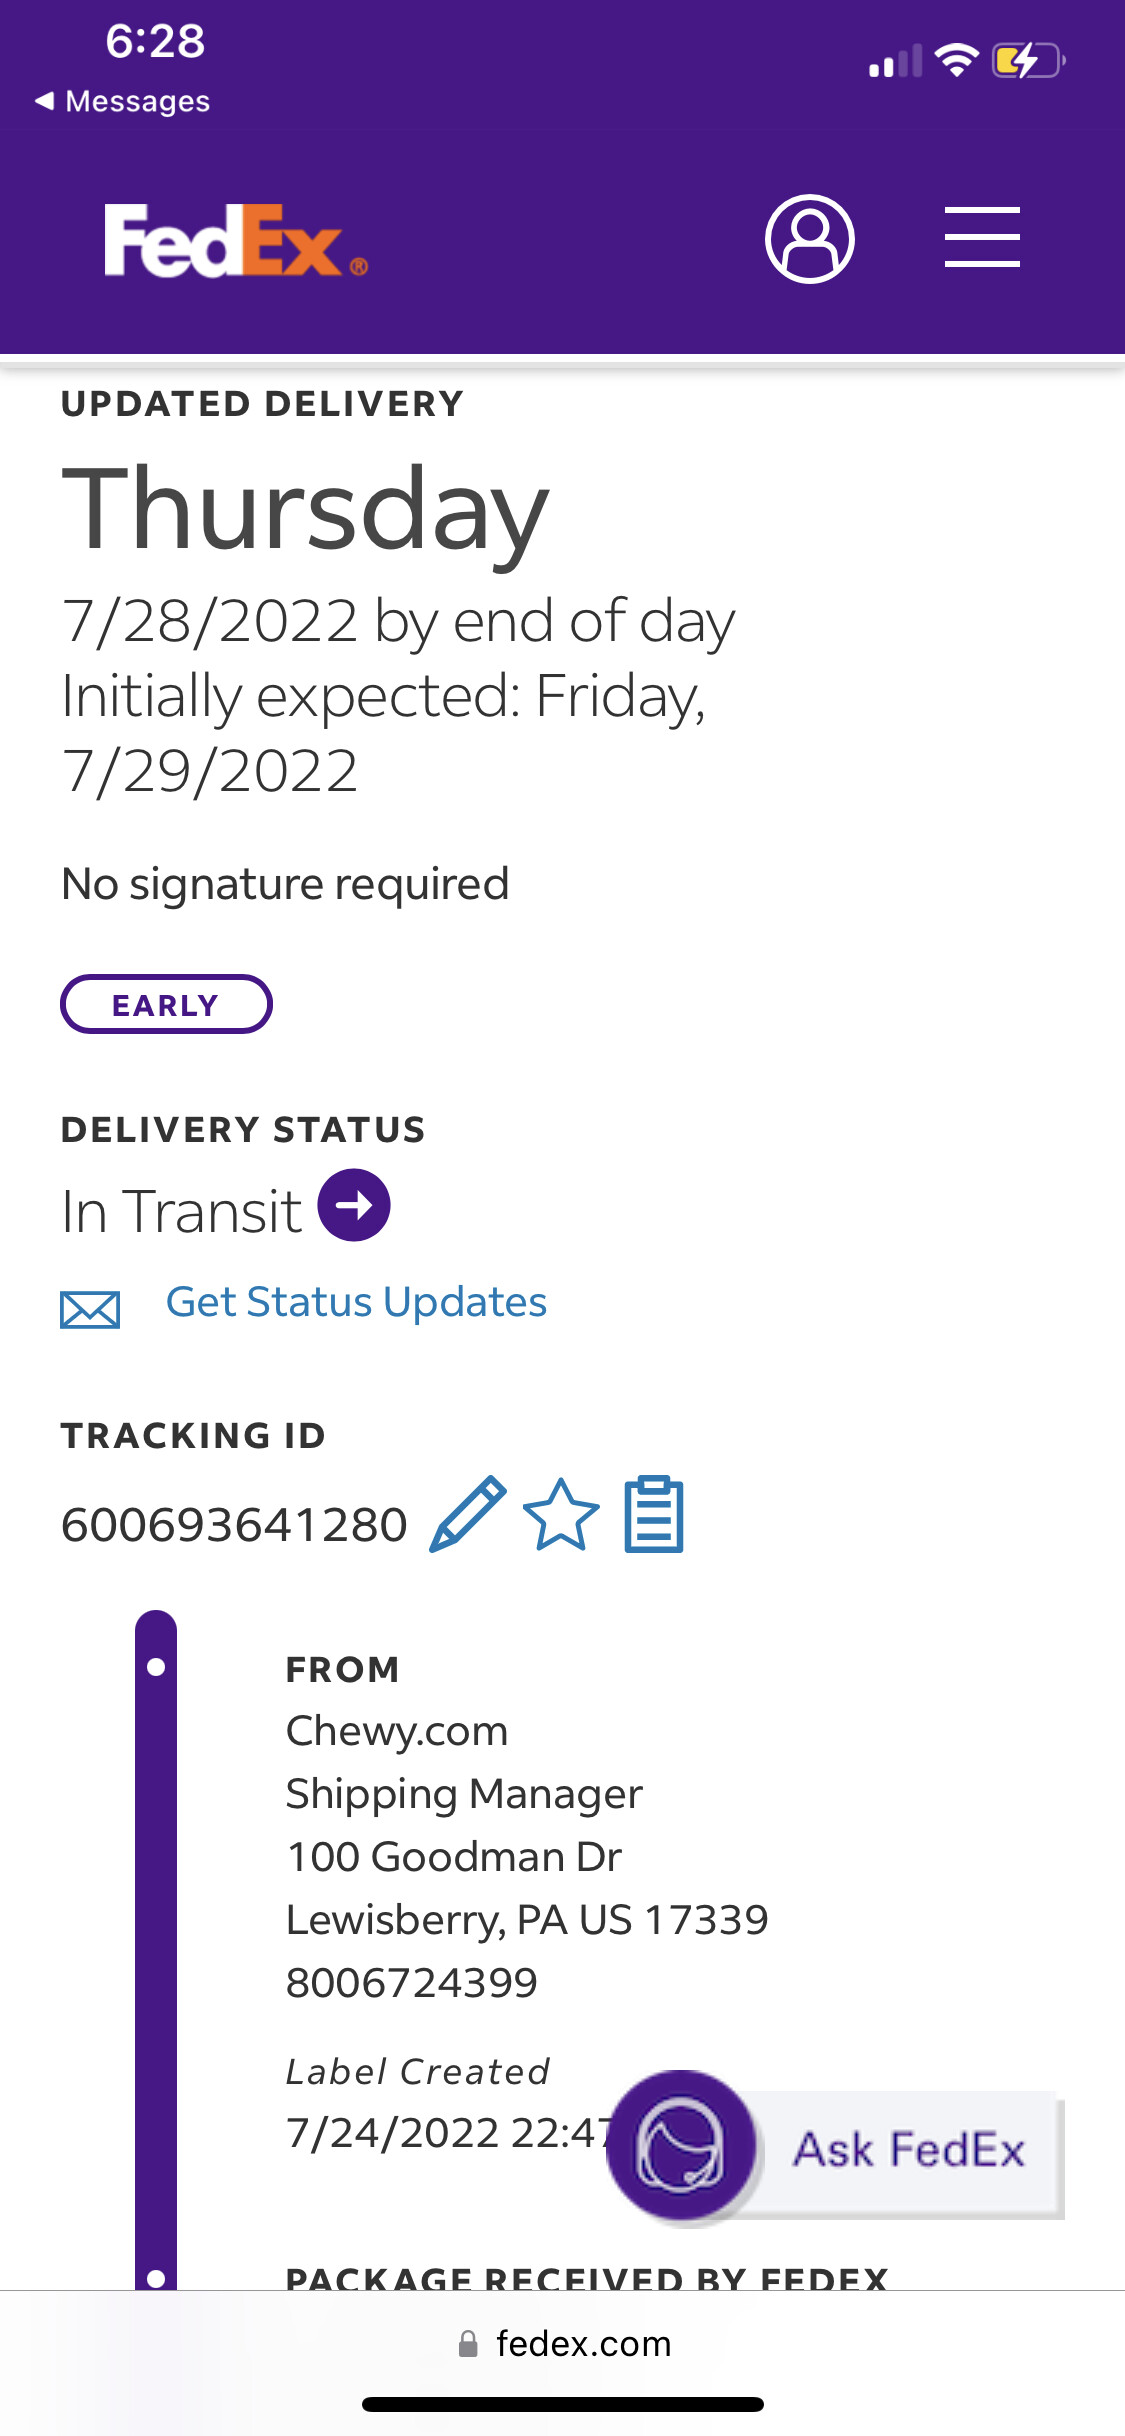
Task: Edit tracking nickname with pencil icon
Action: (x=467, y=1515)
